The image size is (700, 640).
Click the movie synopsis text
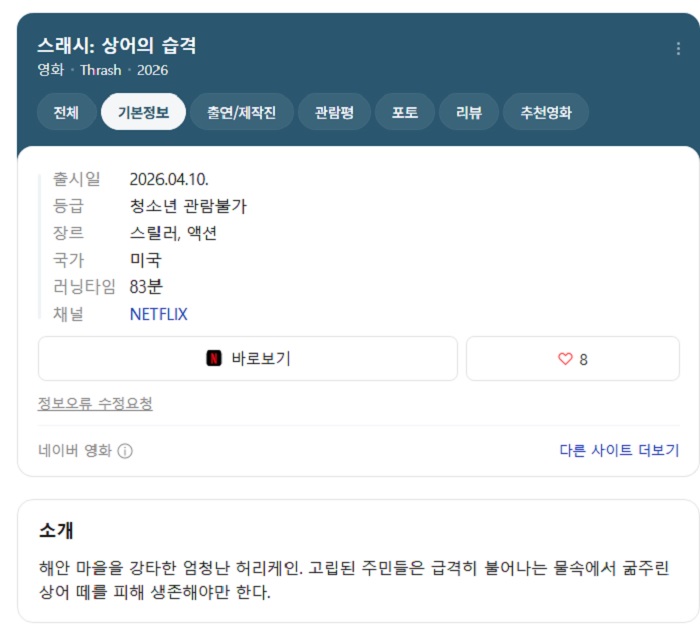coord(353,580)
